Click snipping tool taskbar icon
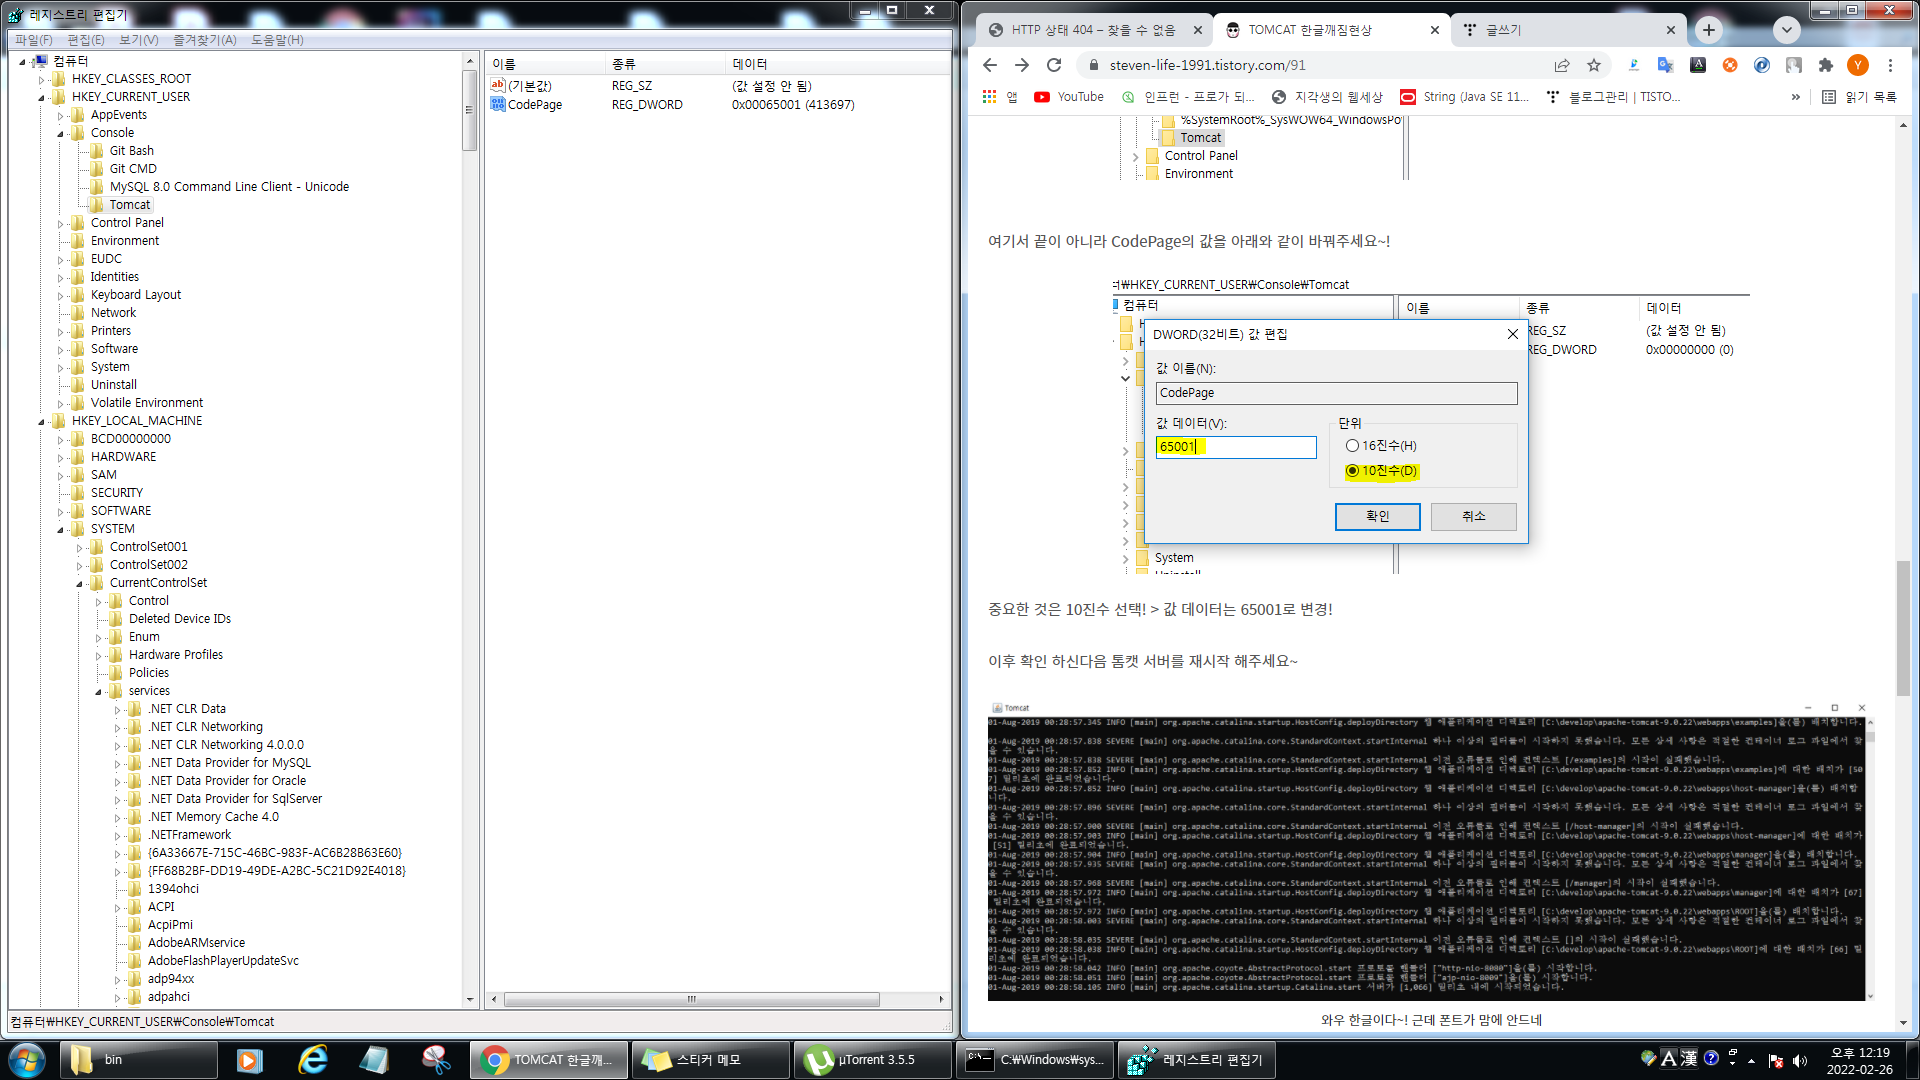 pos(436,1060)
